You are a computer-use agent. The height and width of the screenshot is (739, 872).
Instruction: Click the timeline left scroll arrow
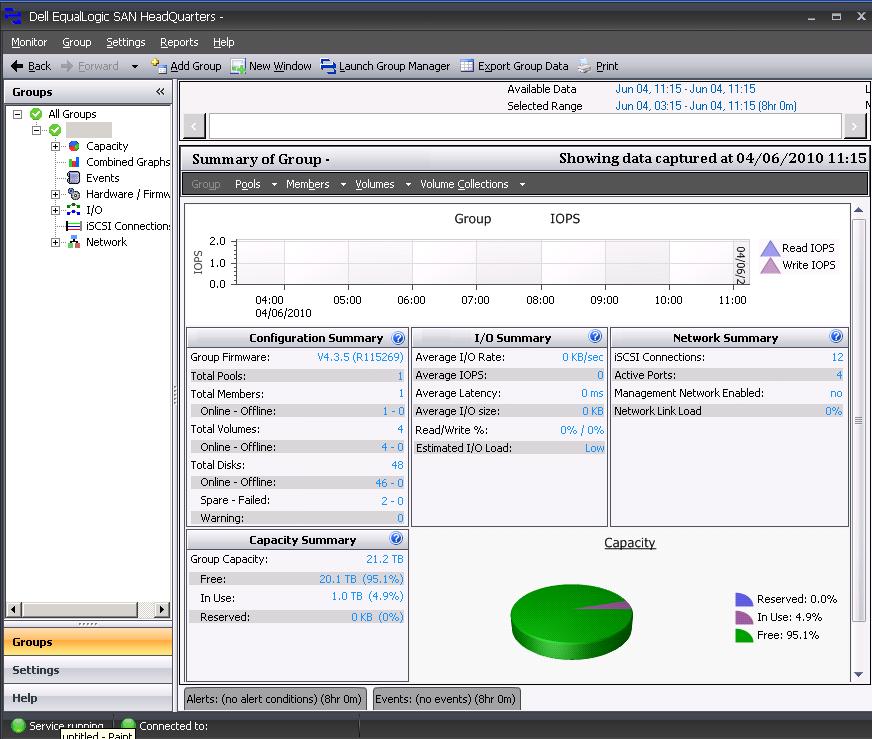pyautogui.click(x=194, y=126)
